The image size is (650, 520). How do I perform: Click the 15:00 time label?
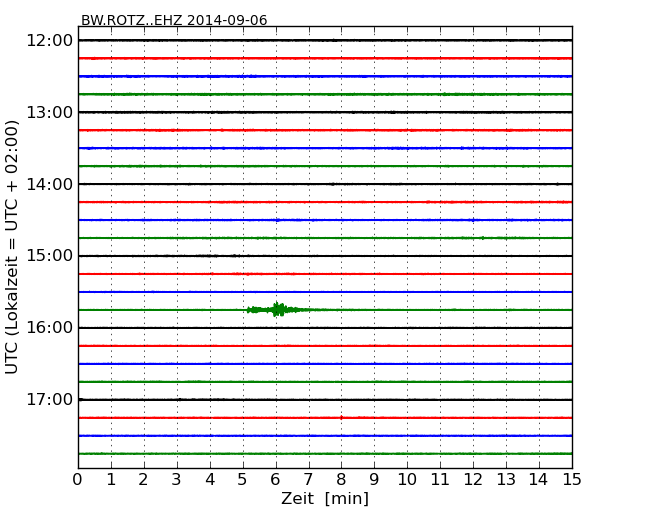click(x=50, y=256)
